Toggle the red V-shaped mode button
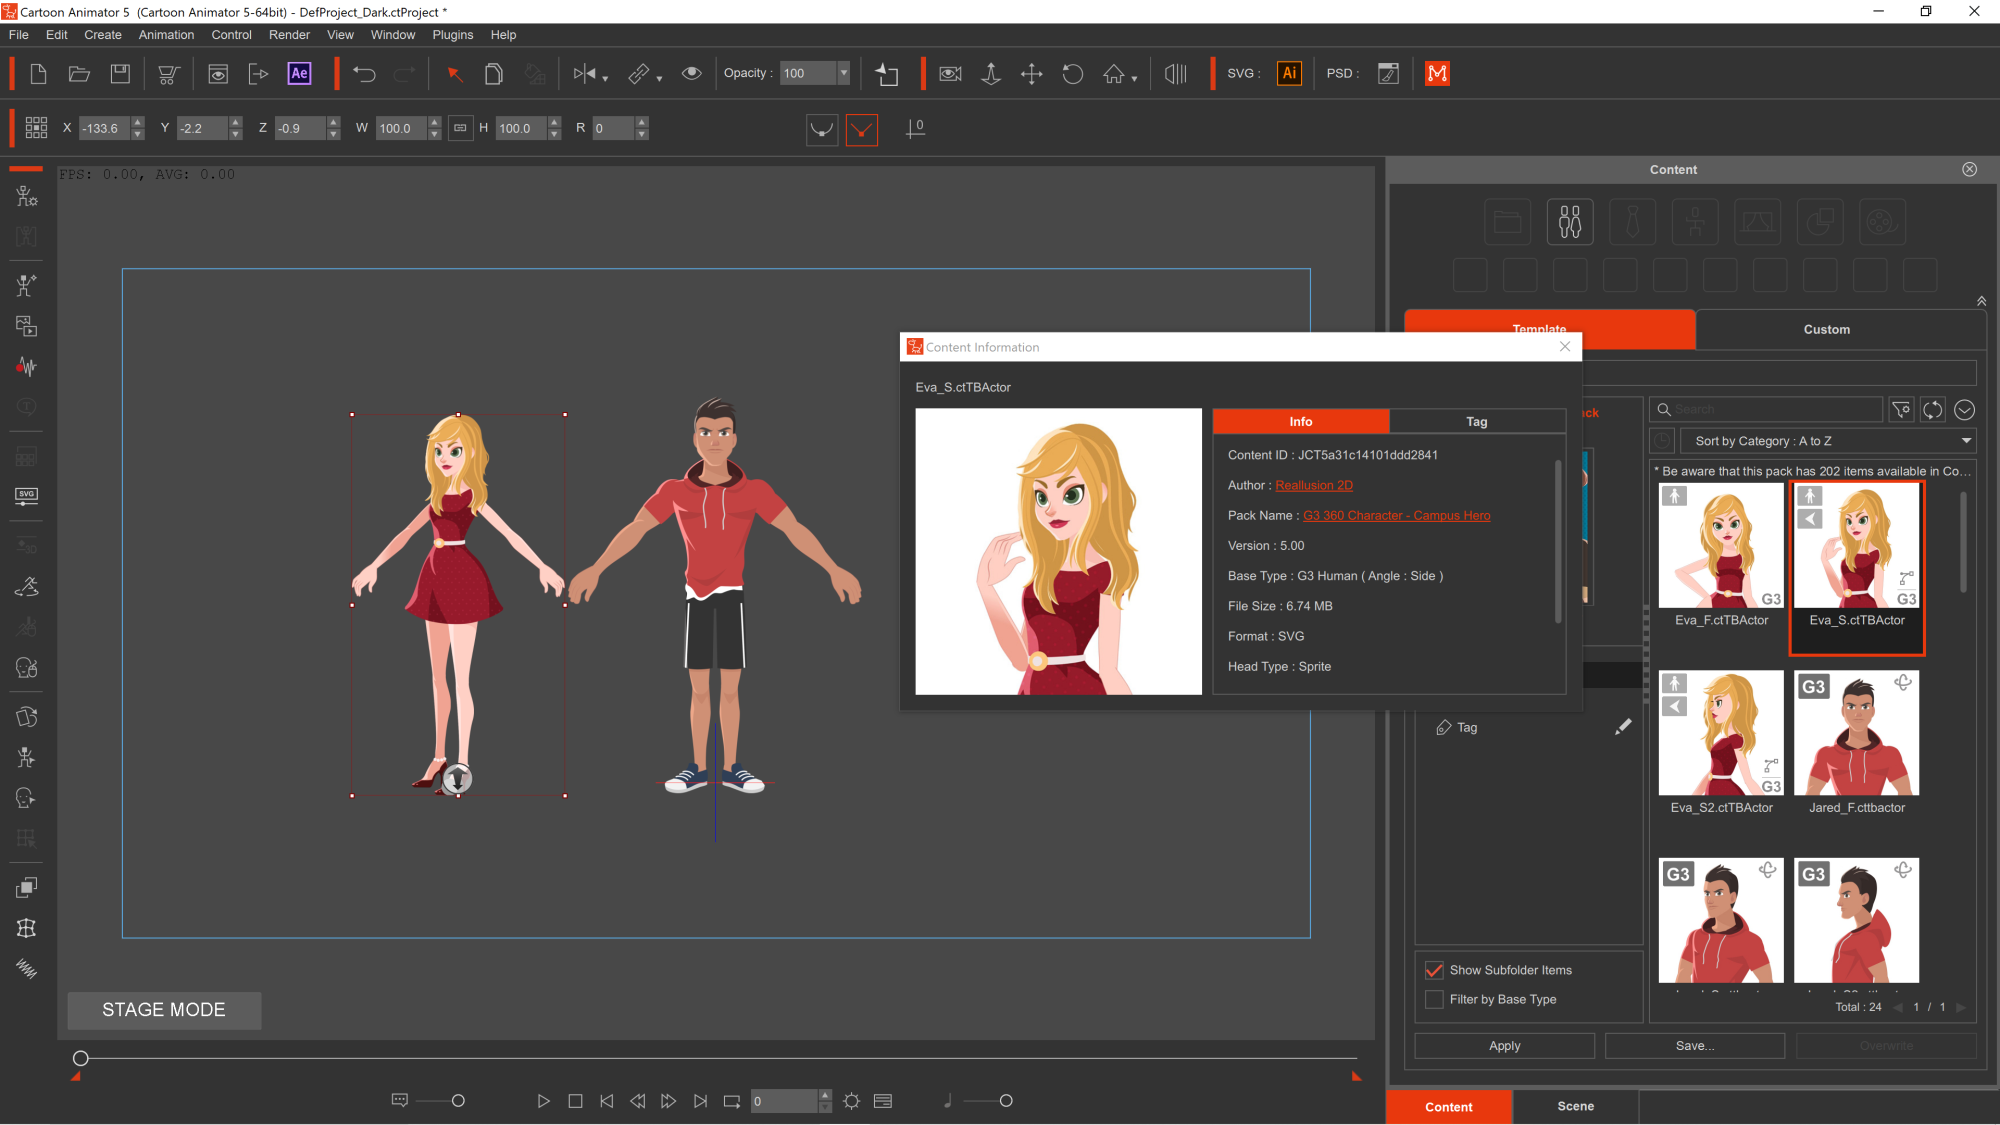This screenshot has width=2000, height=1125. click(861, 128)
